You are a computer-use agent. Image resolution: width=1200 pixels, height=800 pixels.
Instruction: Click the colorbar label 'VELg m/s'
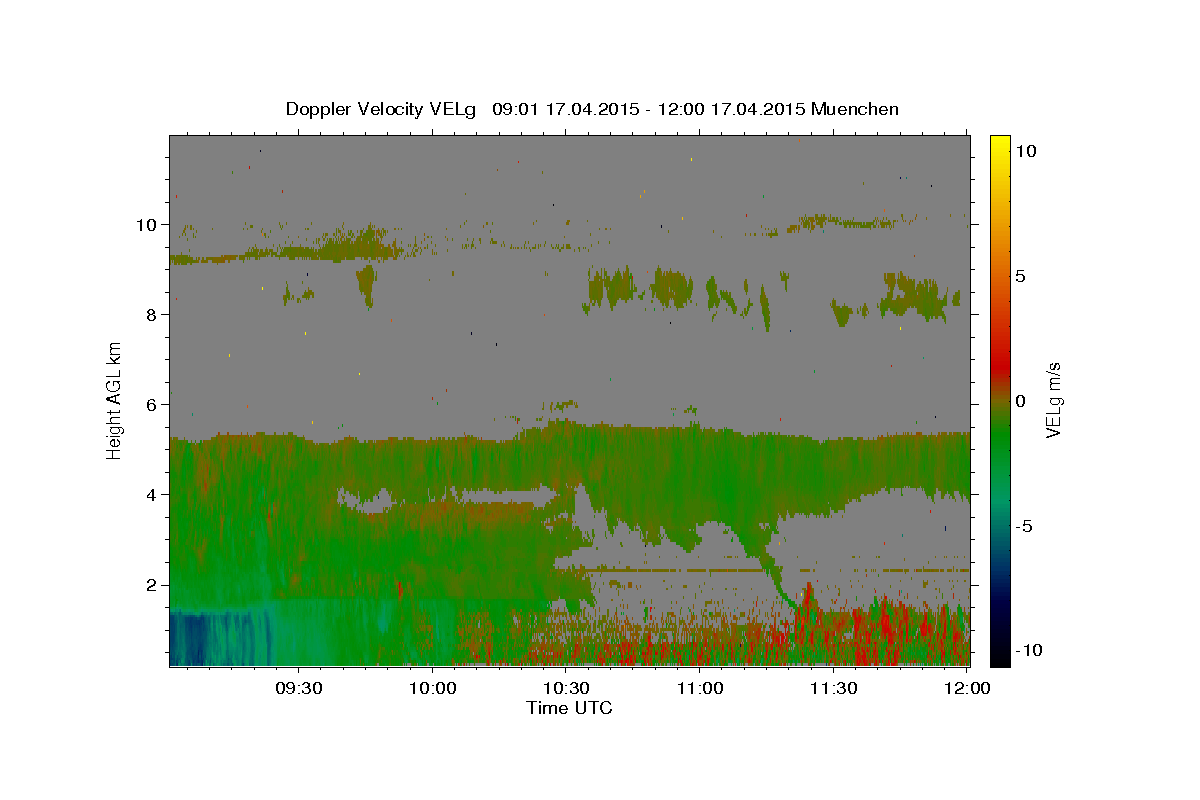(x=1053, y=400)
